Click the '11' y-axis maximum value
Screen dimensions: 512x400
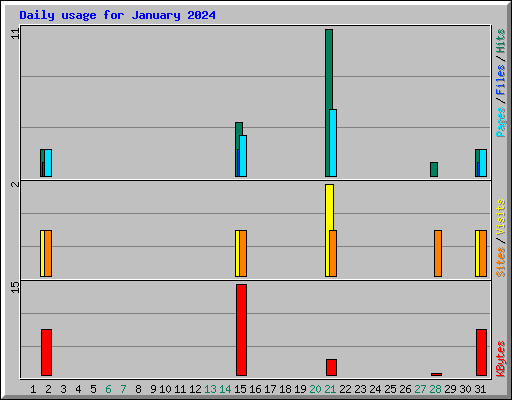(x=15, y=34)
